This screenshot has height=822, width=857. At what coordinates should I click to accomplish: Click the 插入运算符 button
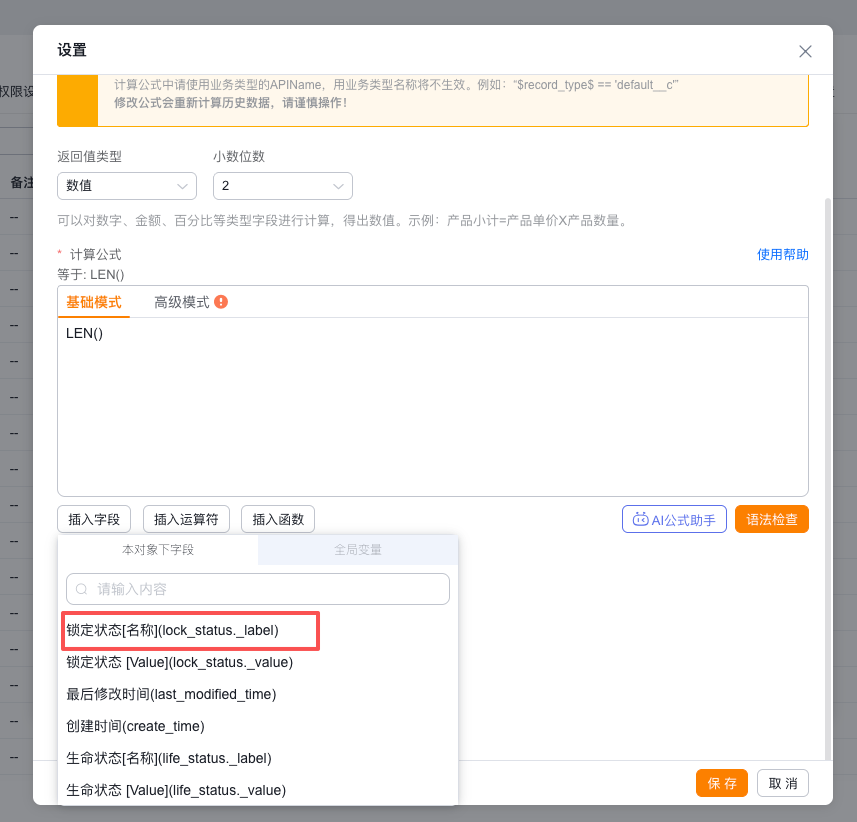186,519
